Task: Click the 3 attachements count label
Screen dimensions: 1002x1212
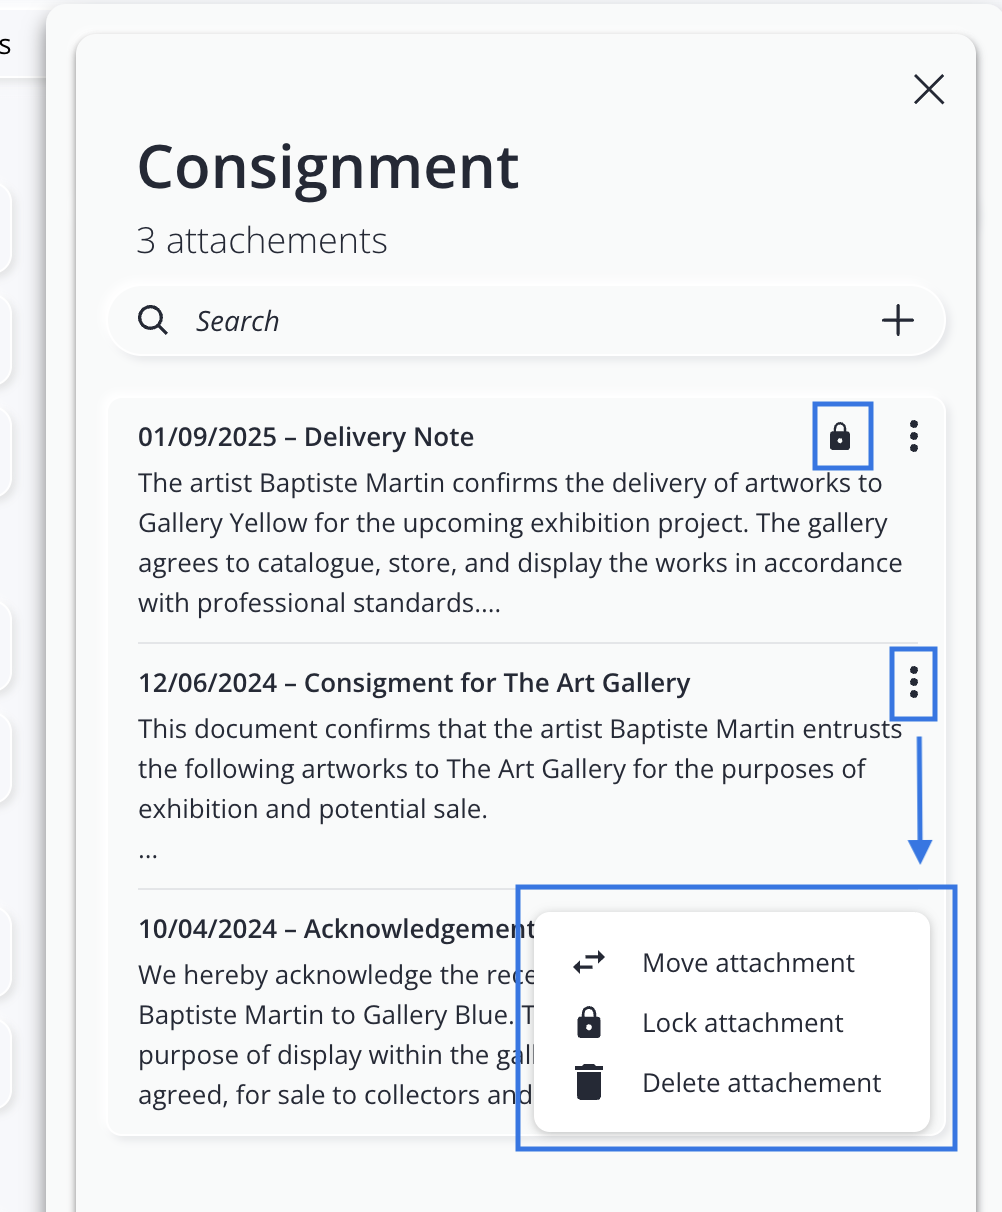Action: click(262, 241)
